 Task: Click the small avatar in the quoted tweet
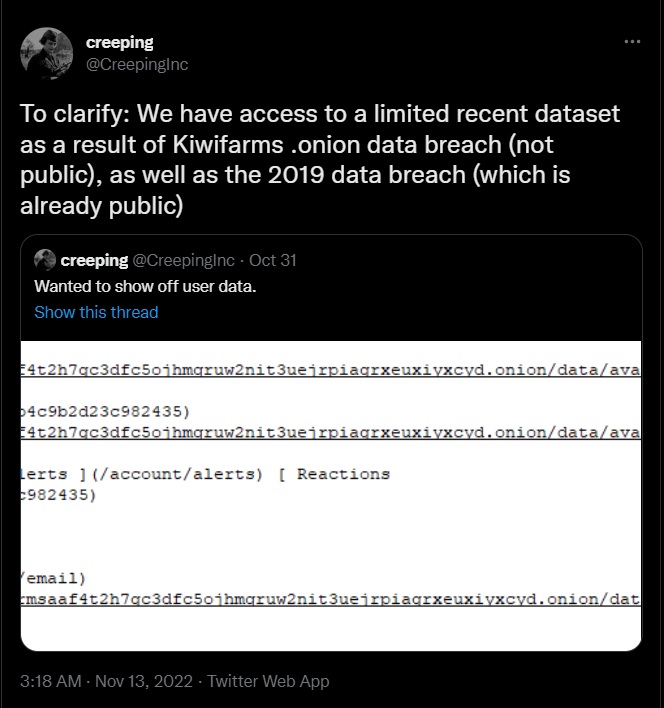tap(45, 261)
